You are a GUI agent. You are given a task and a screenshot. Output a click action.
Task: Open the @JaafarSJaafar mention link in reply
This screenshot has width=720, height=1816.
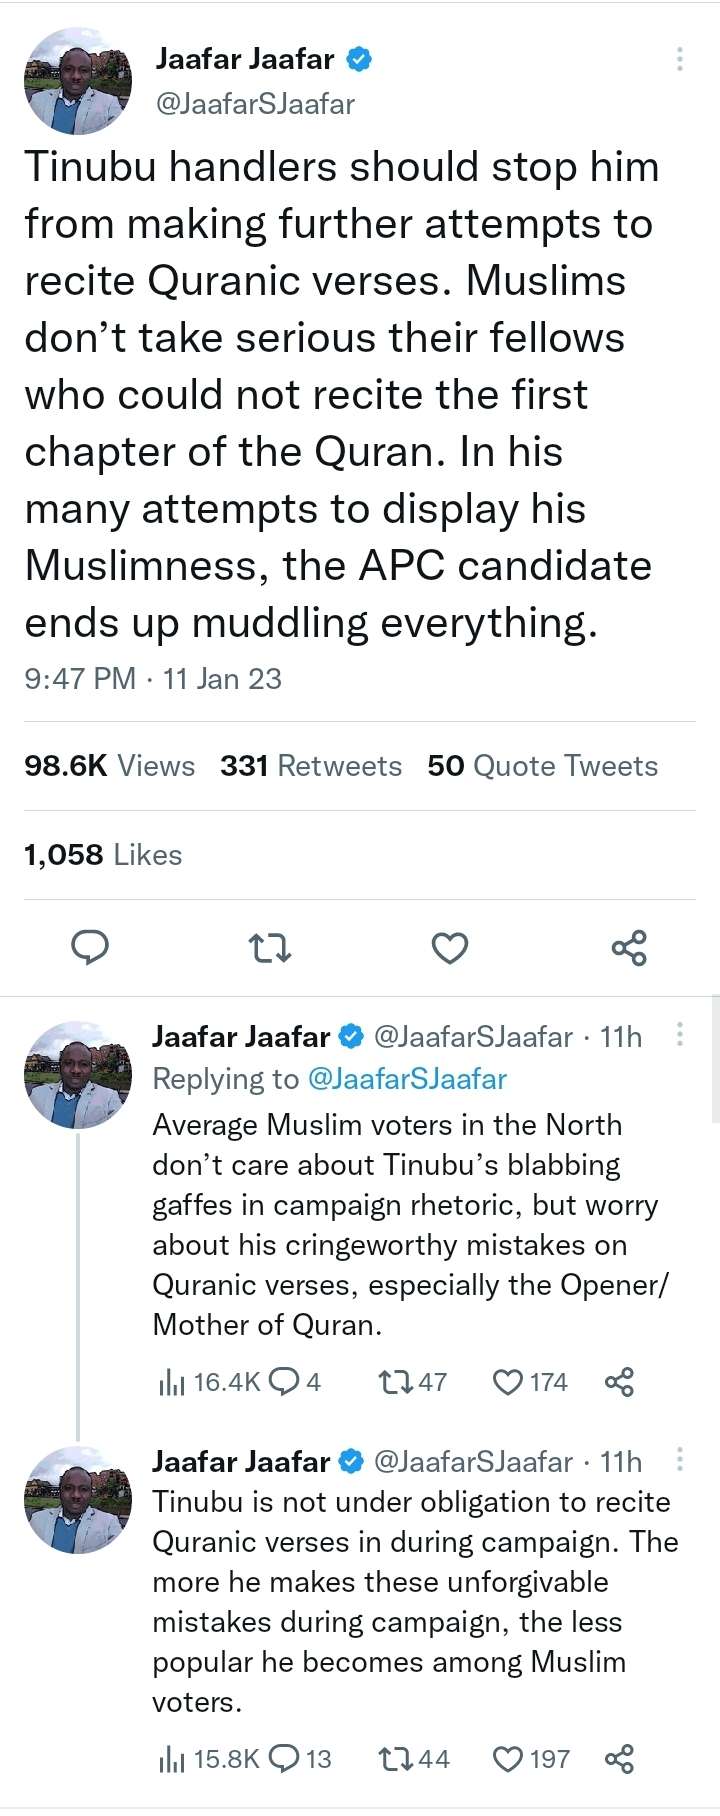click(x=407, y=1079)
